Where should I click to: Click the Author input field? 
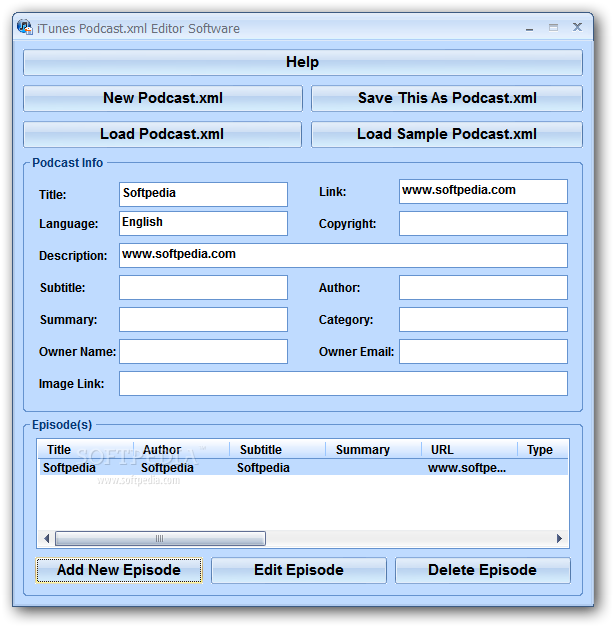pos(483,288)
